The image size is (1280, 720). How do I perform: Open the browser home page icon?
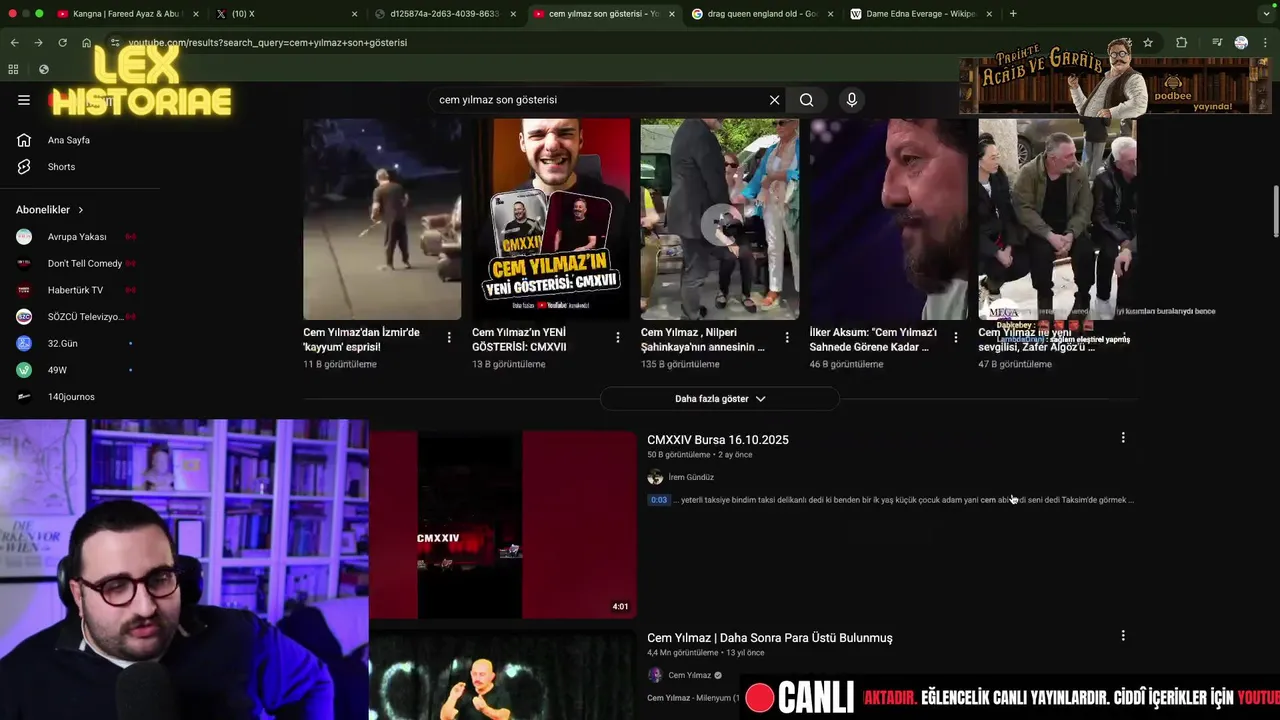(x=86, y=43)
